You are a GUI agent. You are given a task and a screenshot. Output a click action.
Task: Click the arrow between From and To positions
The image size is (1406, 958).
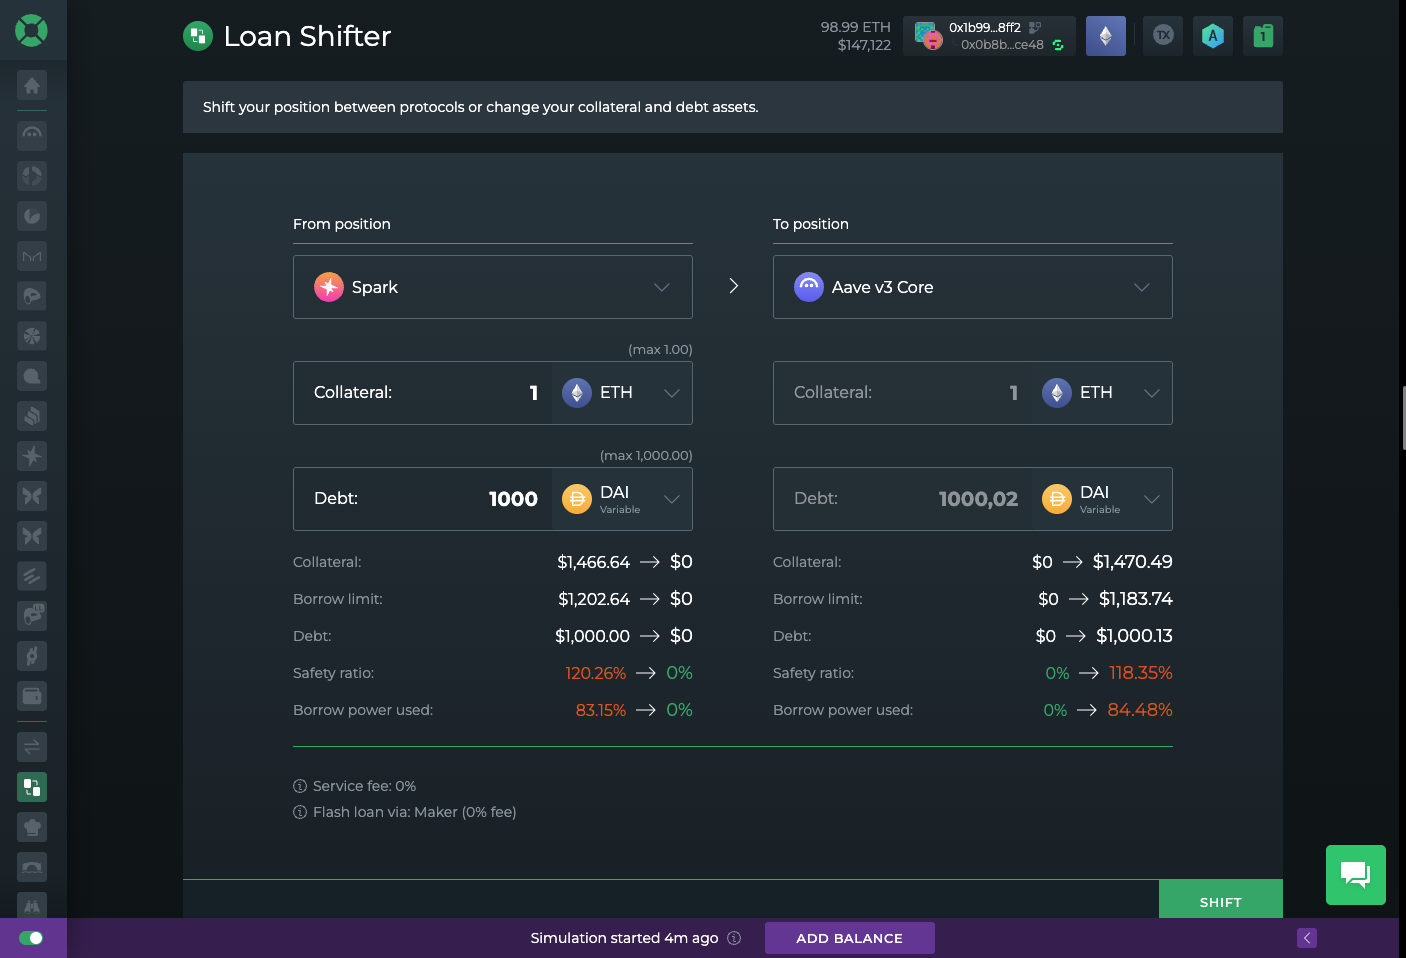(733, 286)
